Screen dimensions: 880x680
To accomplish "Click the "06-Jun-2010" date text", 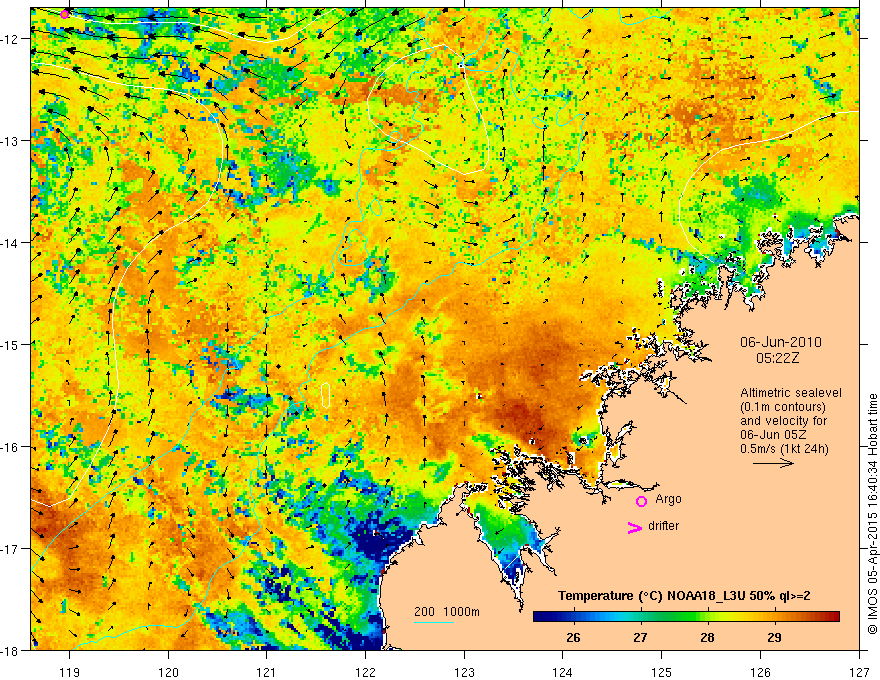I will coord(781,342).
